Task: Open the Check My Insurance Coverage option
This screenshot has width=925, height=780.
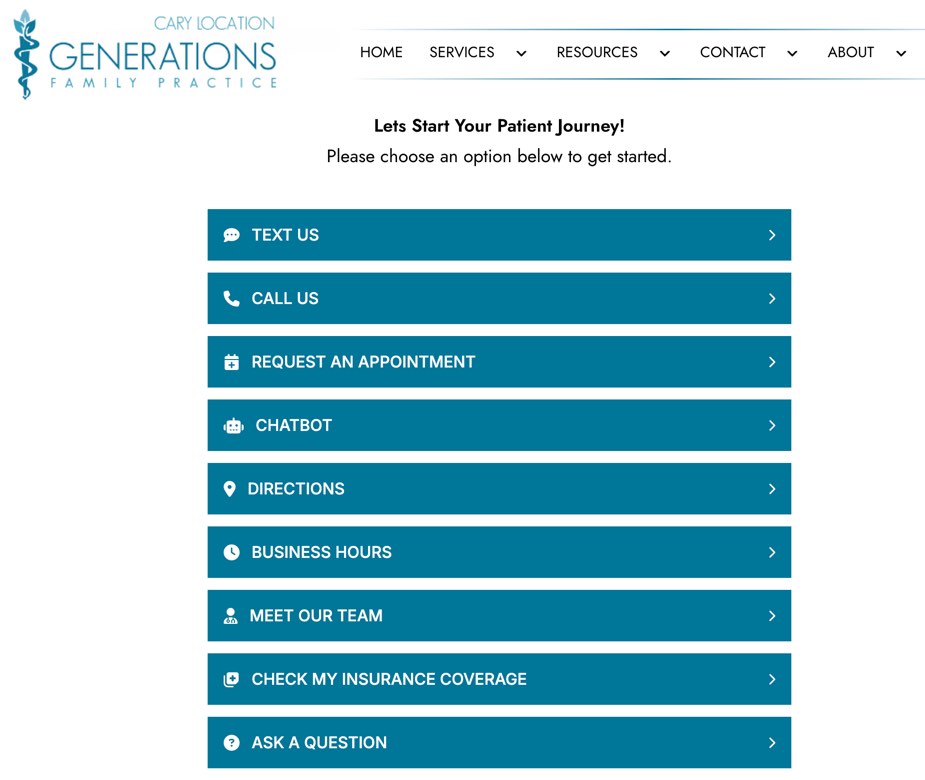Action: coord(389,679)
